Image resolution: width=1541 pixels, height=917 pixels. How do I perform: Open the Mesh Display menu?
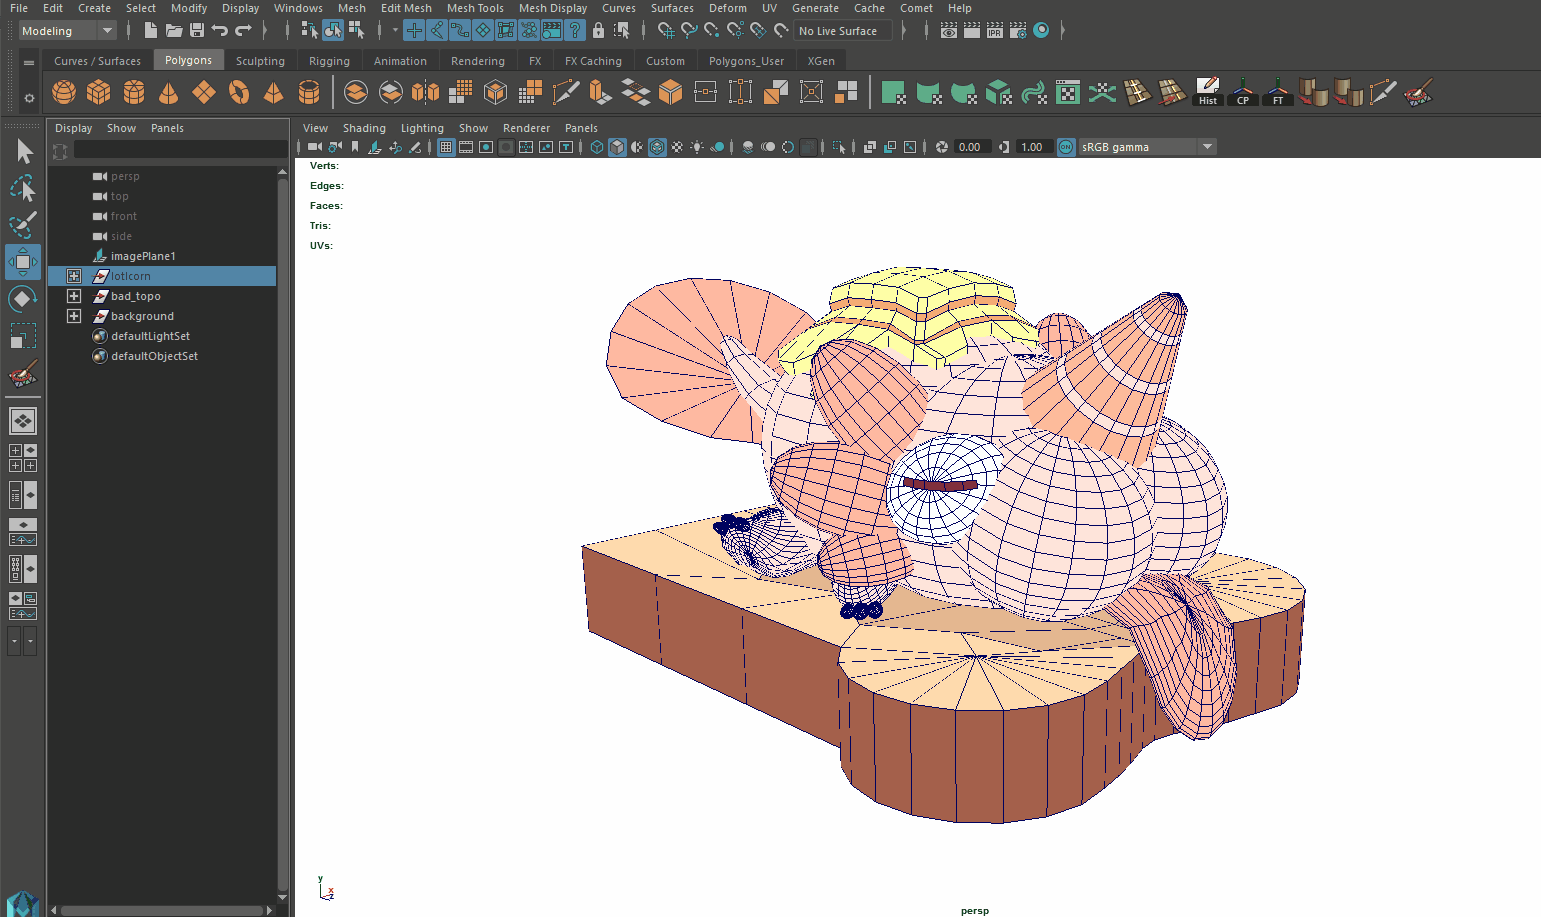553,8
